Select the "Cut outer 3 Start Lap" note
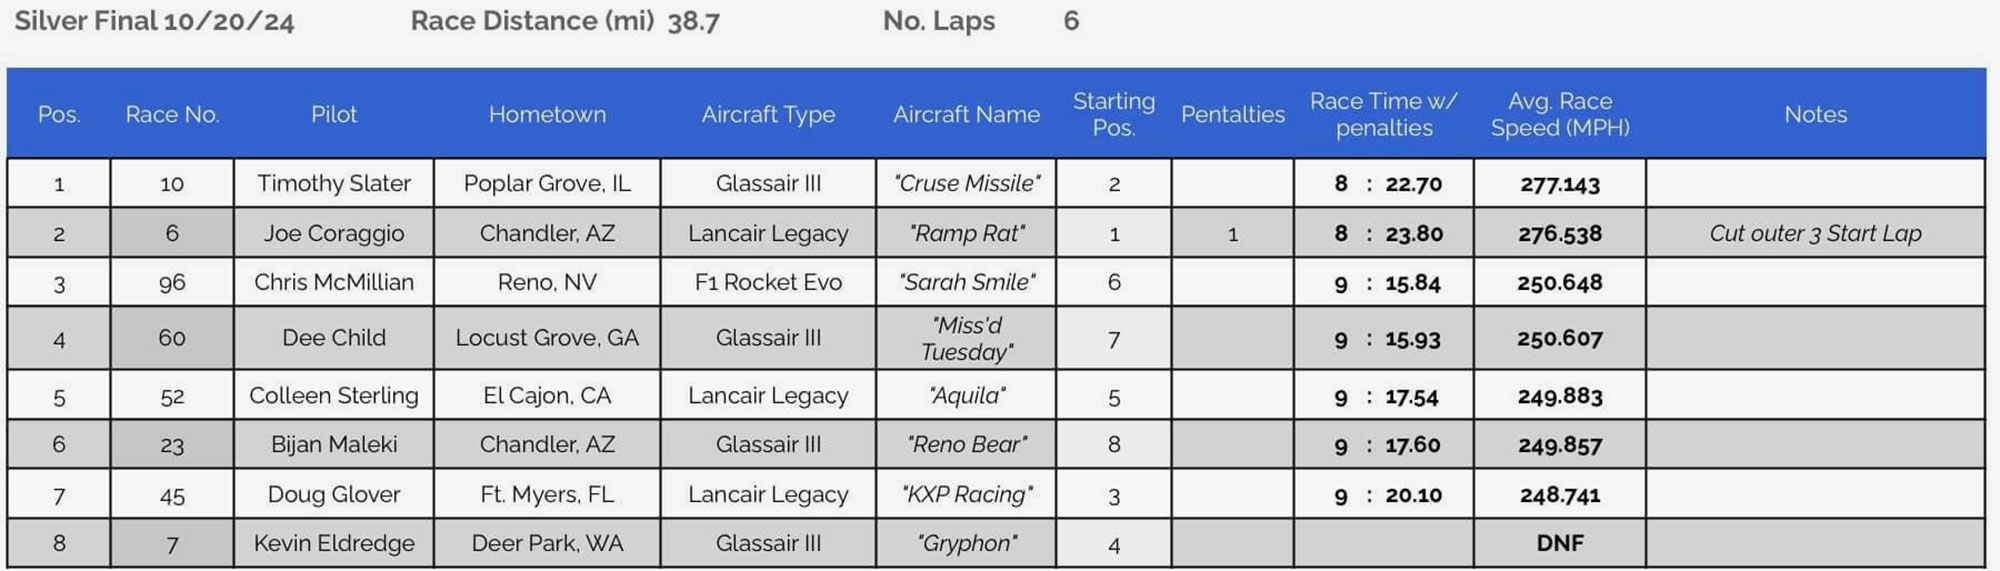 click(1815, 233)
